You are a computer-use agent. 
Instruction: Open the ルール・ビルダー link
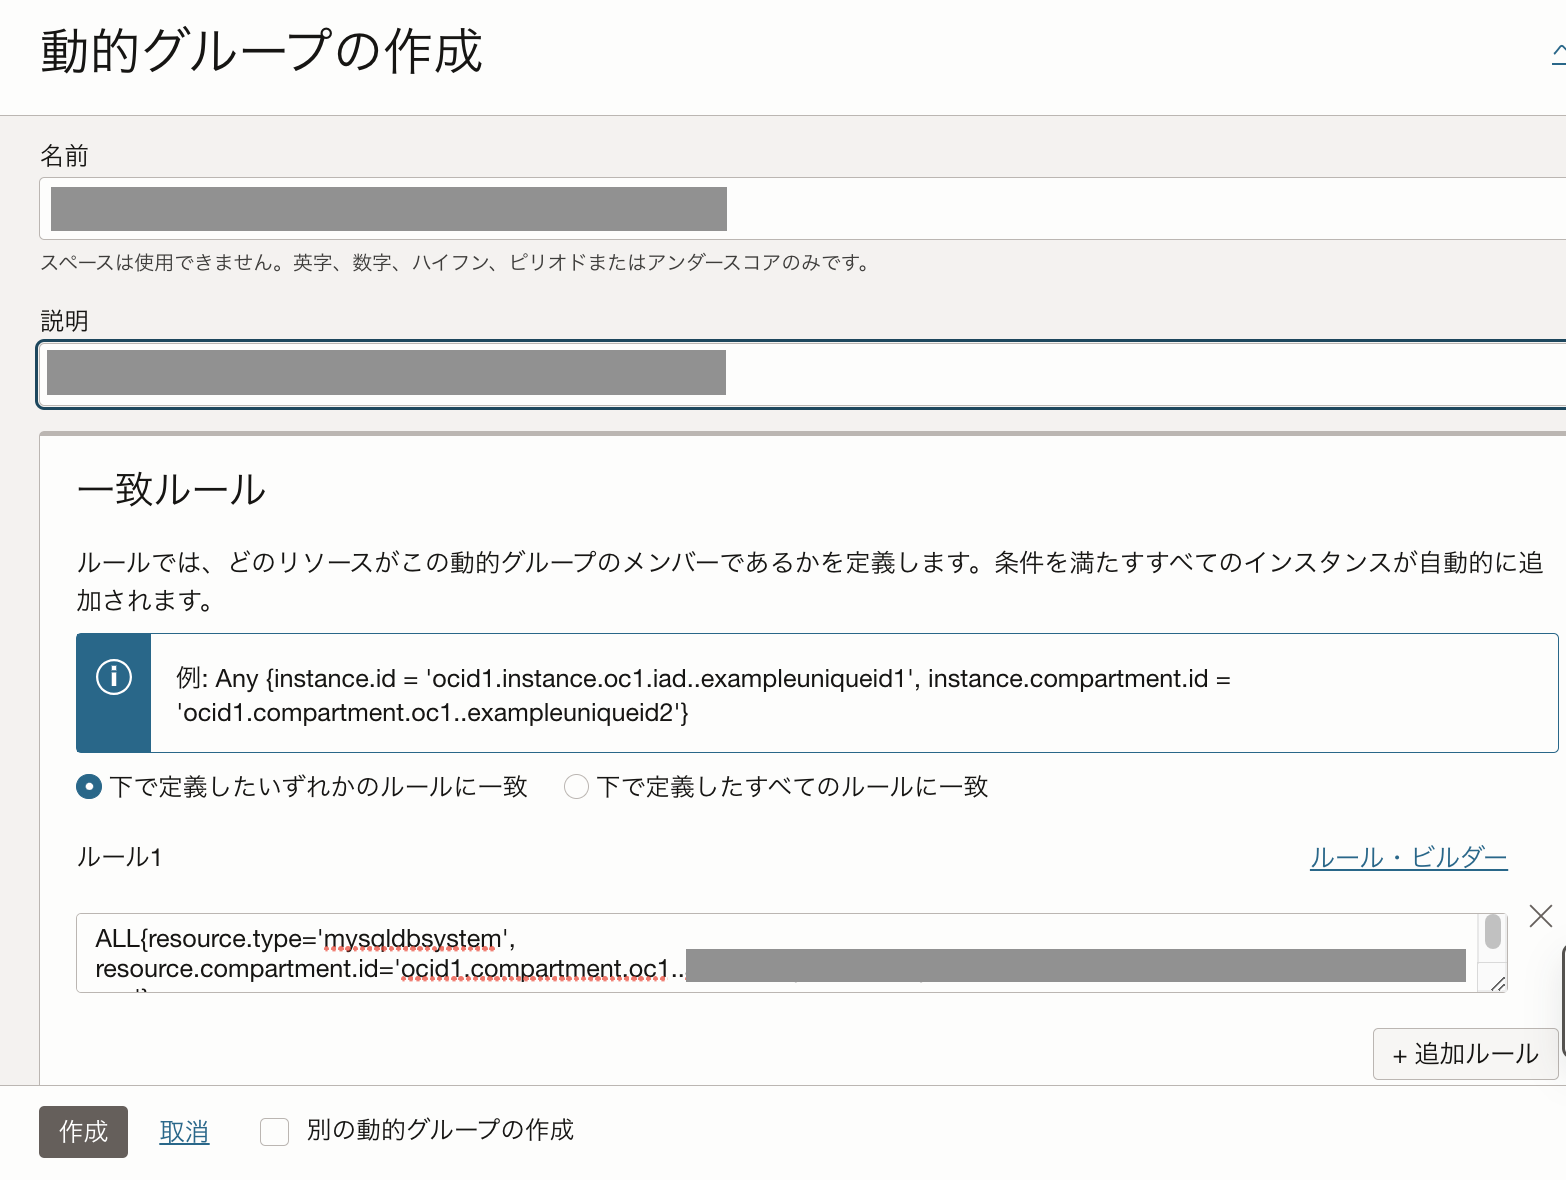[x=1408, y=857]
